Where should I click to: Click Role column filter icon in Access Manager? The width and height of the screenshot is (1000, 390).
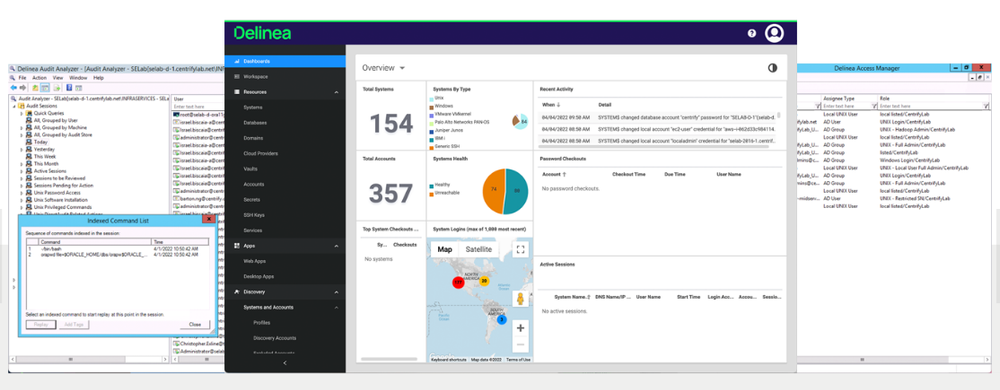pyautogui.click(x=986, y=106)
